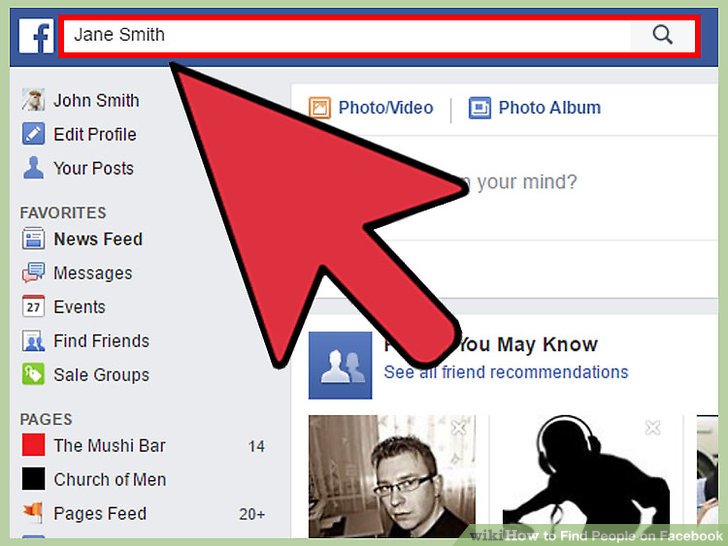Open the Church of Men page

(x=110, y=480)
